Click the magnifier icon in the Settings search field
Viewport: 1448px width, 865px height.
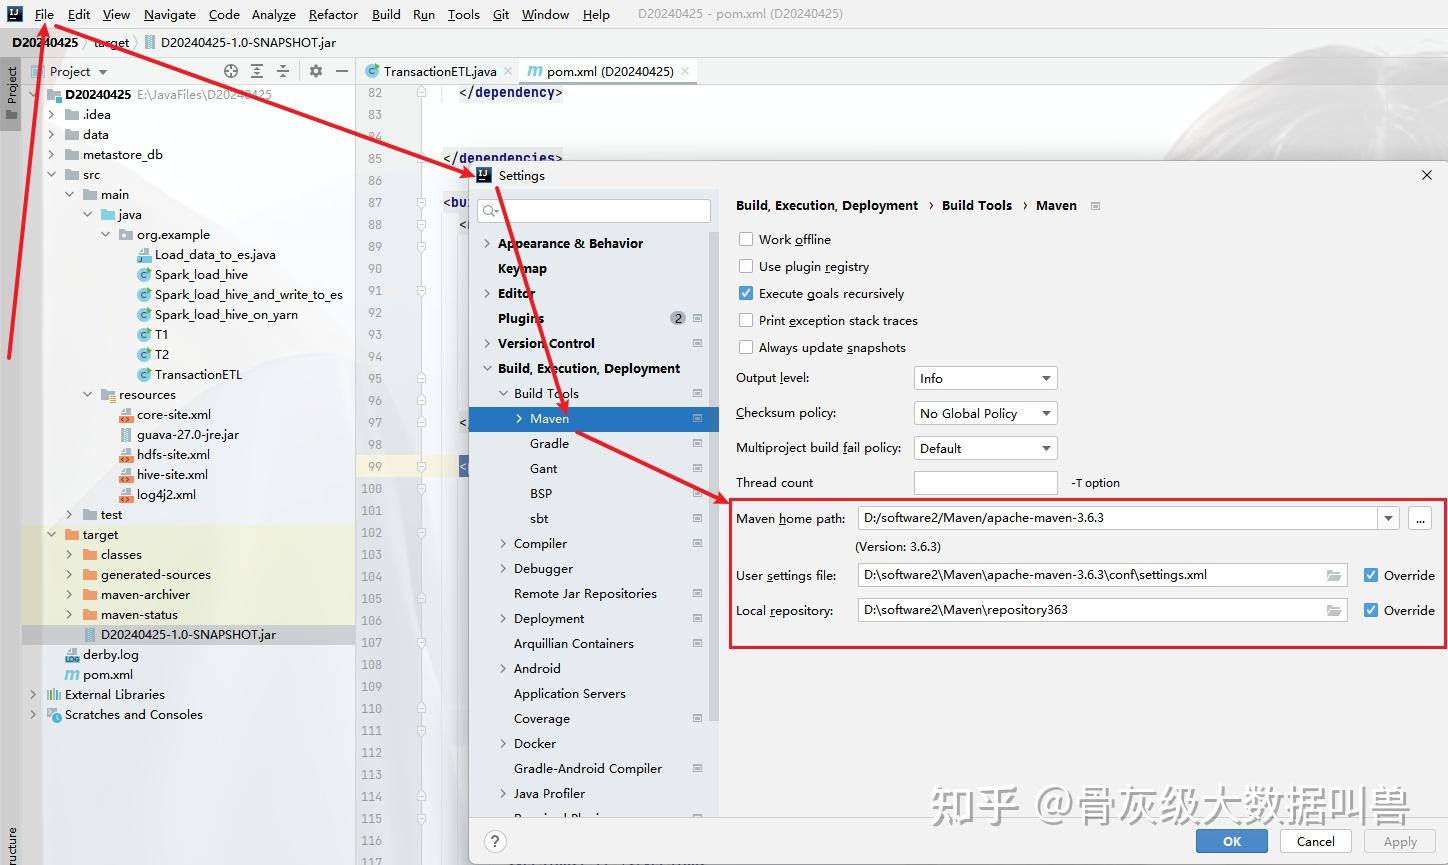click(489, 211)
